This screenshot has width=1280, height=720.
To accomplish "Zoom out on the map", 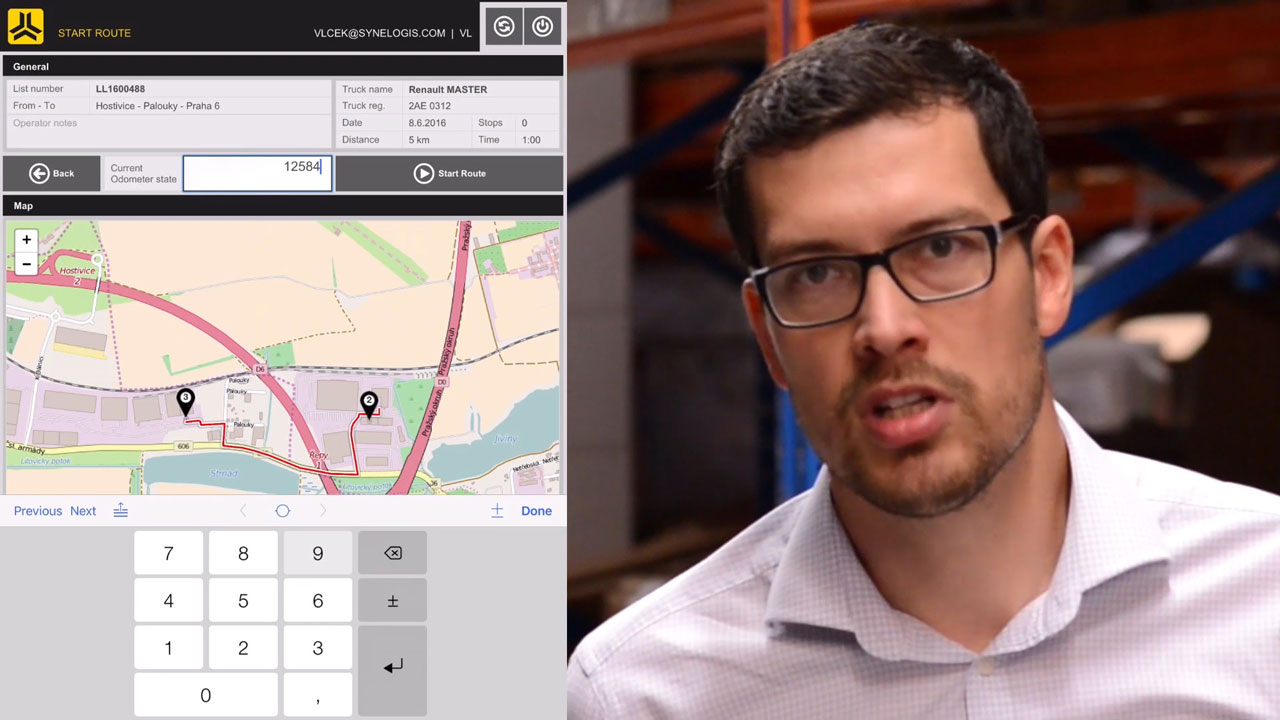I will 26,264.
